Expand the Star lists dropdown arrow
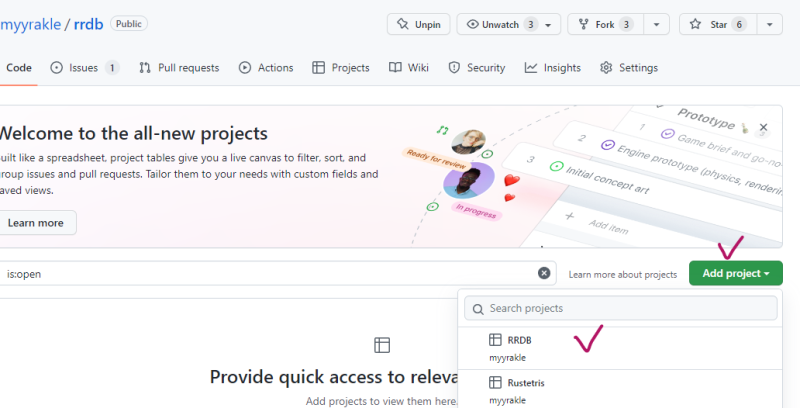 (x=769, y=24)
